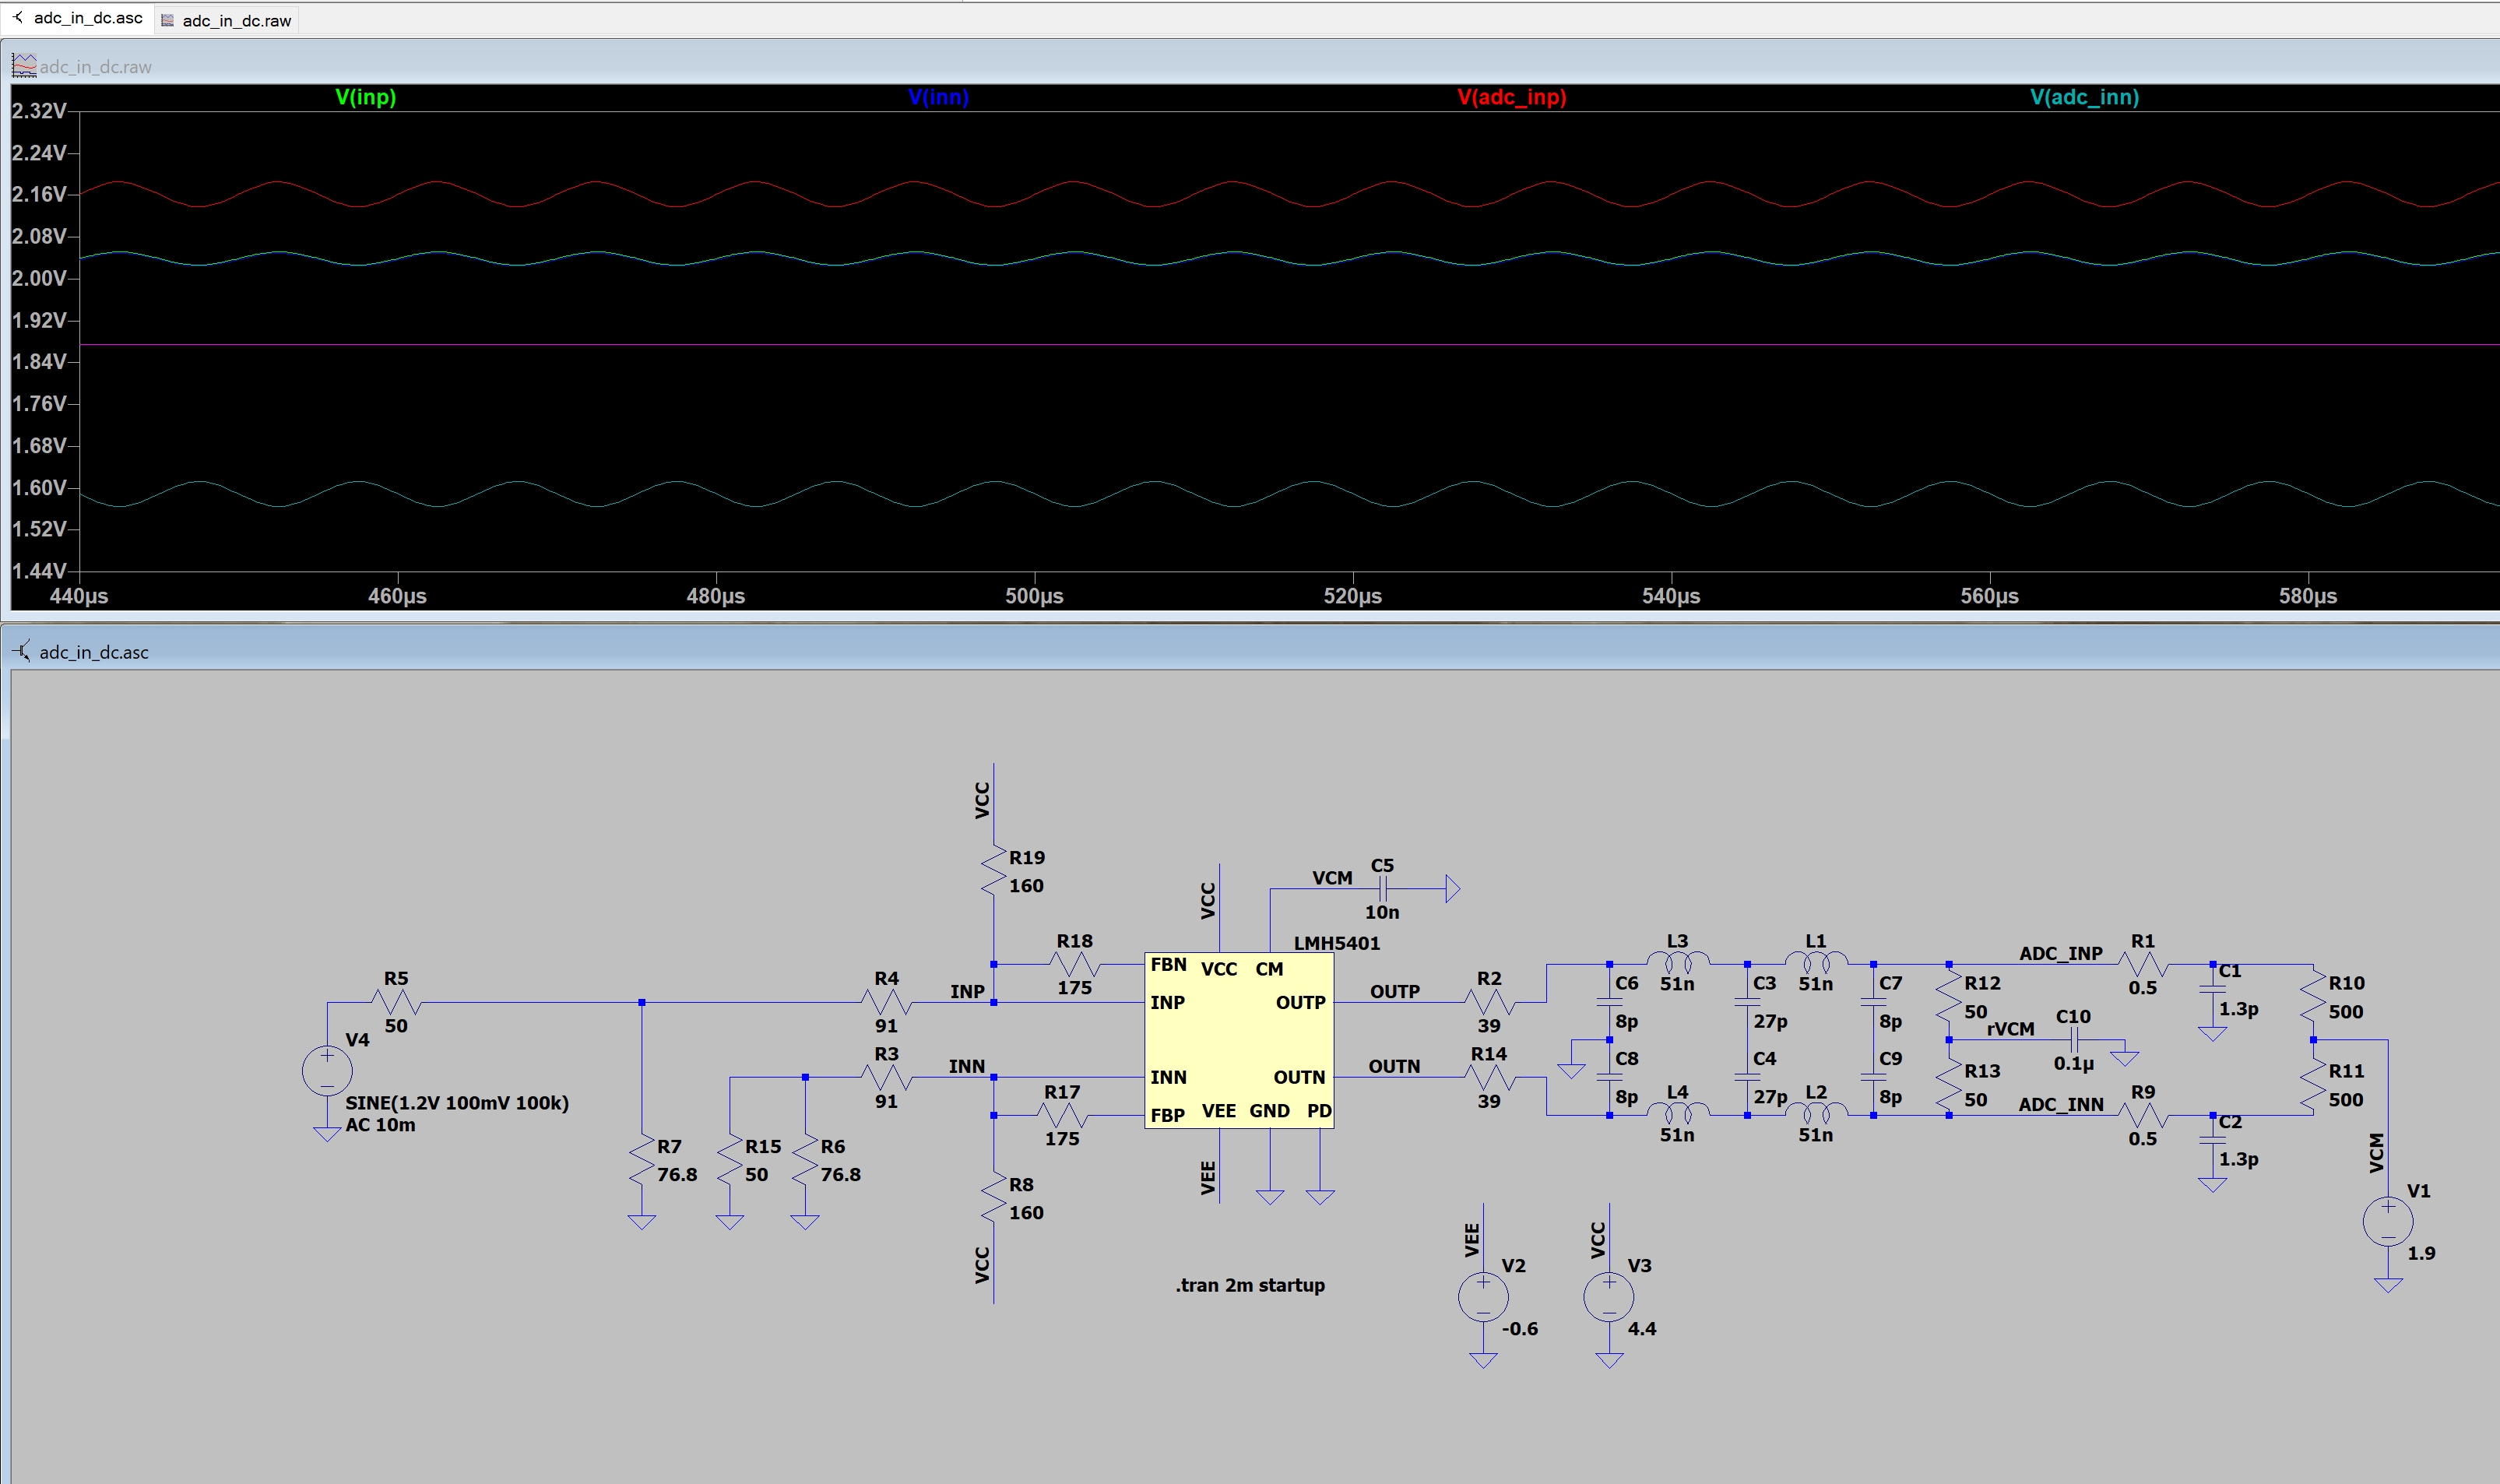Select the V4 sine voltage source symbol
This screenshot has width=2500, height=1484.
327,1070
